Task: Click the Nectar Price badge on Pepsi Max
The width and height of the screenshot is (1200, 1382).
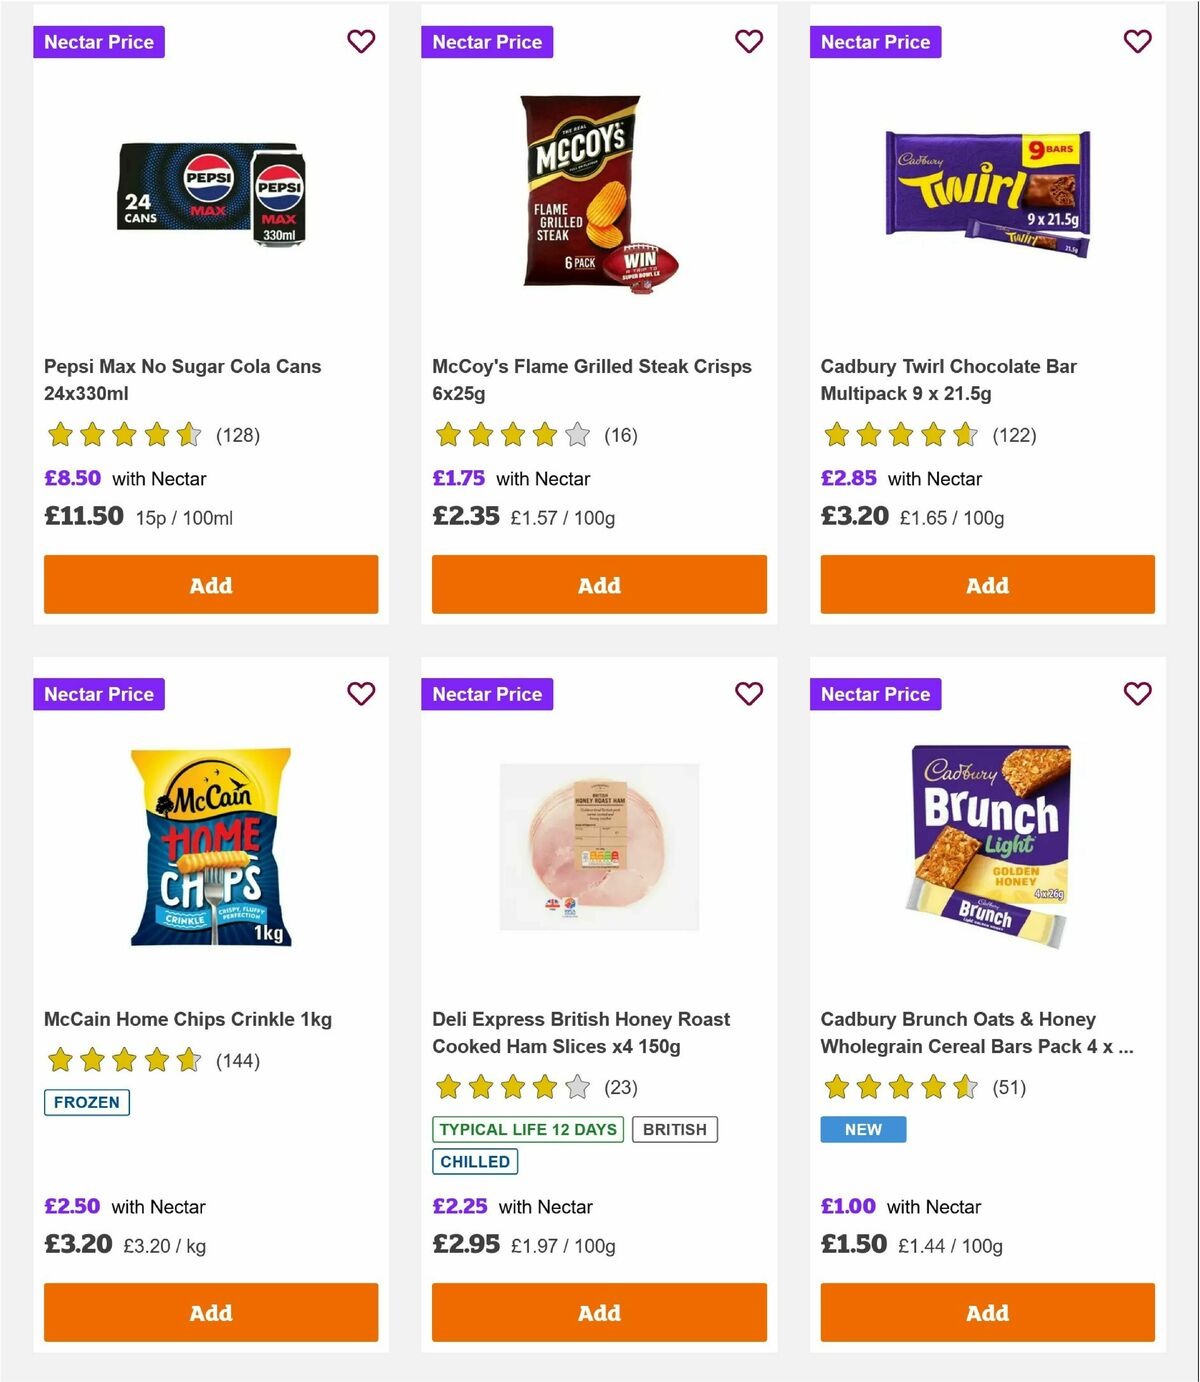Action: click(x=99, y=42)
